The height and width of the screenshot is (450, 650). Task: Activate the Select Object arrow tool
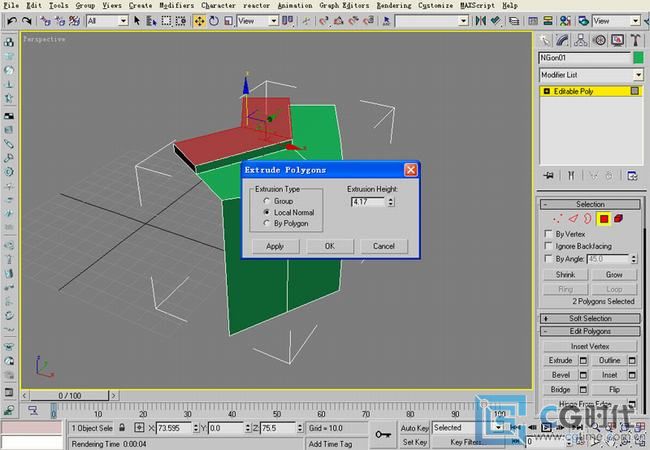pos(137,21)
